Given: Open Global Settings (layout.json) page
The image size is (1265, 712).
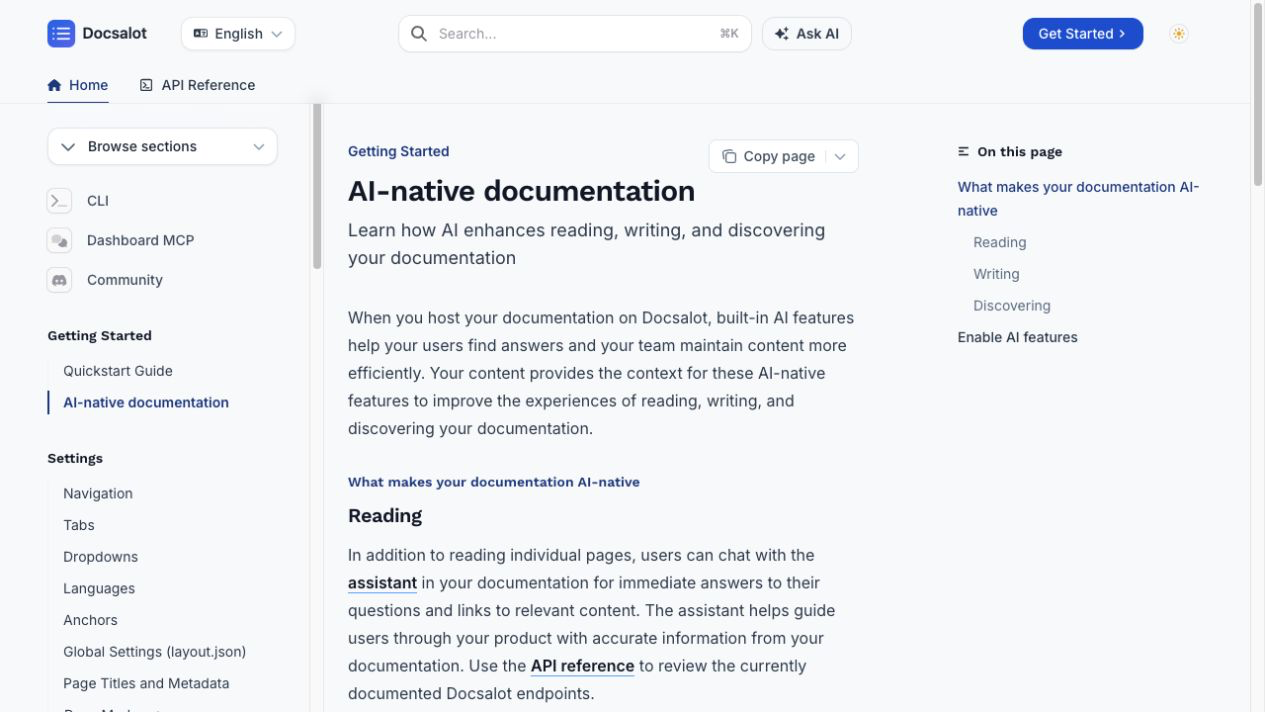Looking at the screenshot, I should tap(154, 652).
